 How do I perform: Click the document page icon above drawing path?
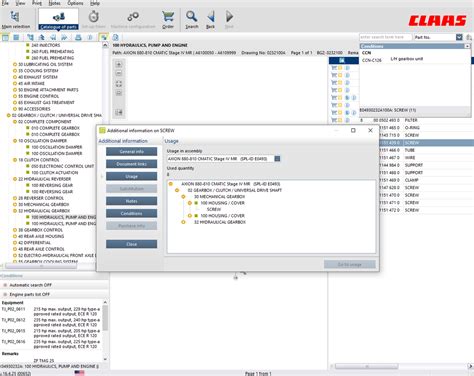click(116, 37)
